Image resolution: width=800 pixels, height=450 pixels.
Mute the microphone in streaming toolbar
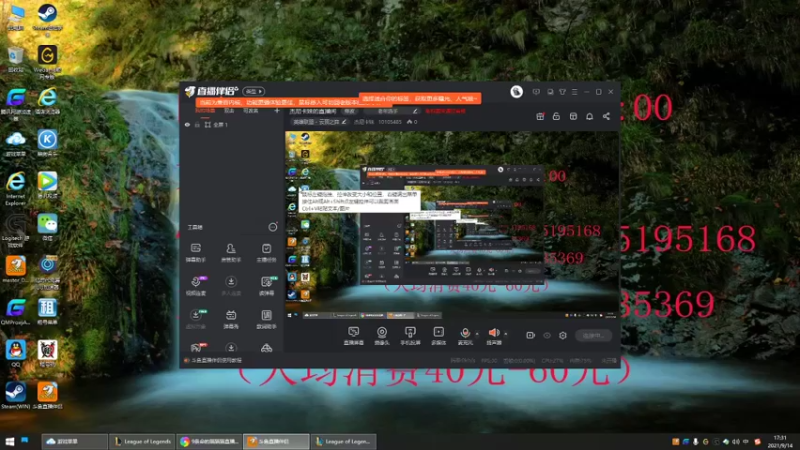465,335
